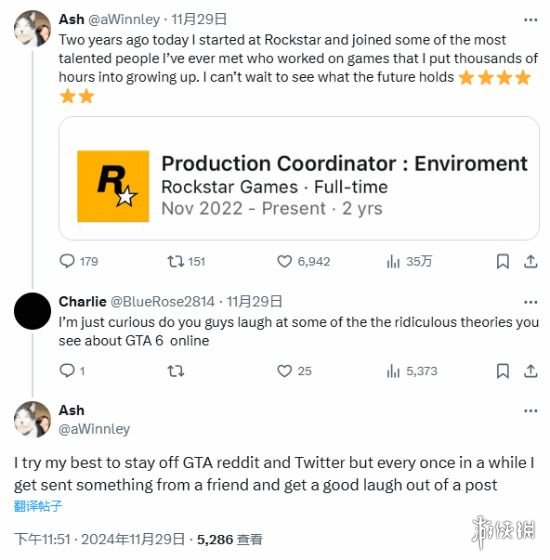Image resolution: width=550 pixels, height=560 pixels.
Task: Open @aWinnley handle in the bottom reply
Action: (94, 429)
